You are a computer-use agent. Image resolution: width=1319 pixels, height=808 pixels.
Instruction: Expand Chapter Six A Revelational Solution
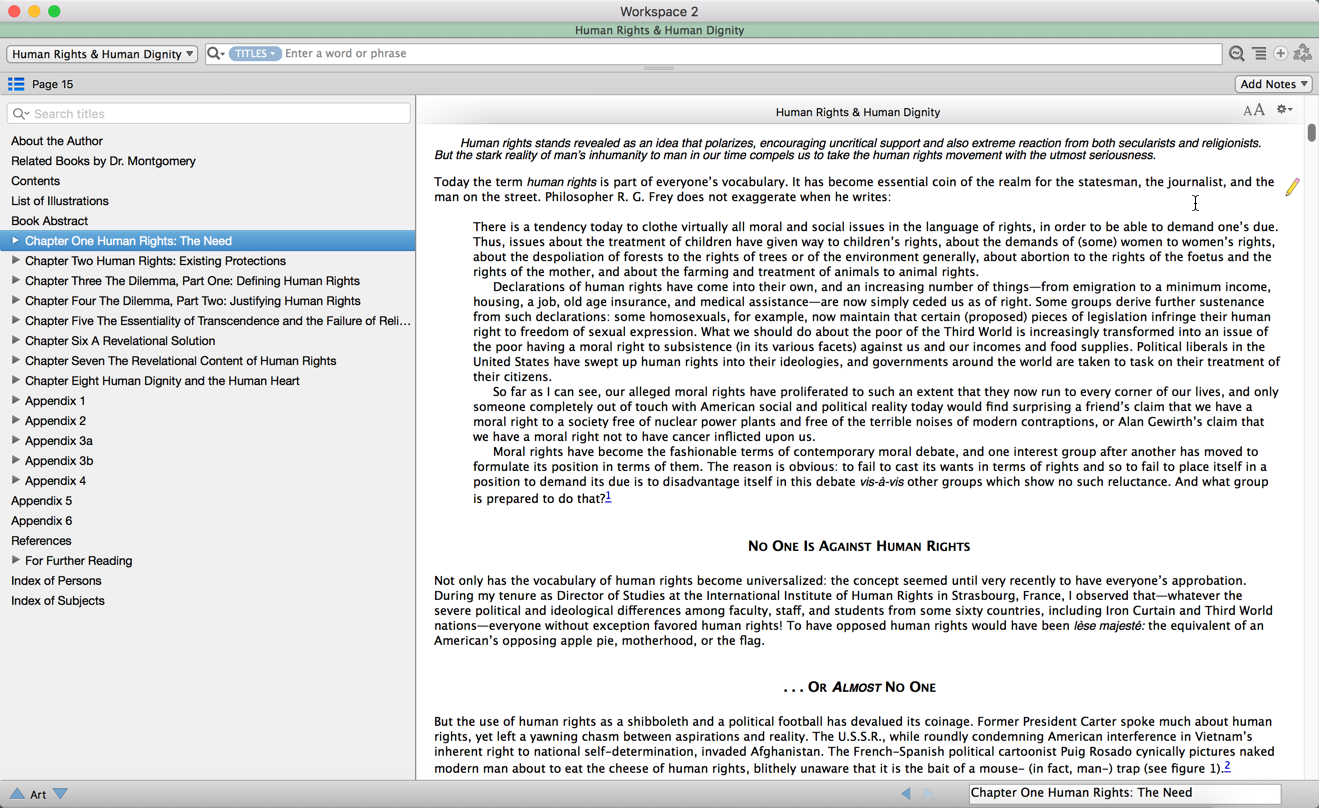click(15, 341)
